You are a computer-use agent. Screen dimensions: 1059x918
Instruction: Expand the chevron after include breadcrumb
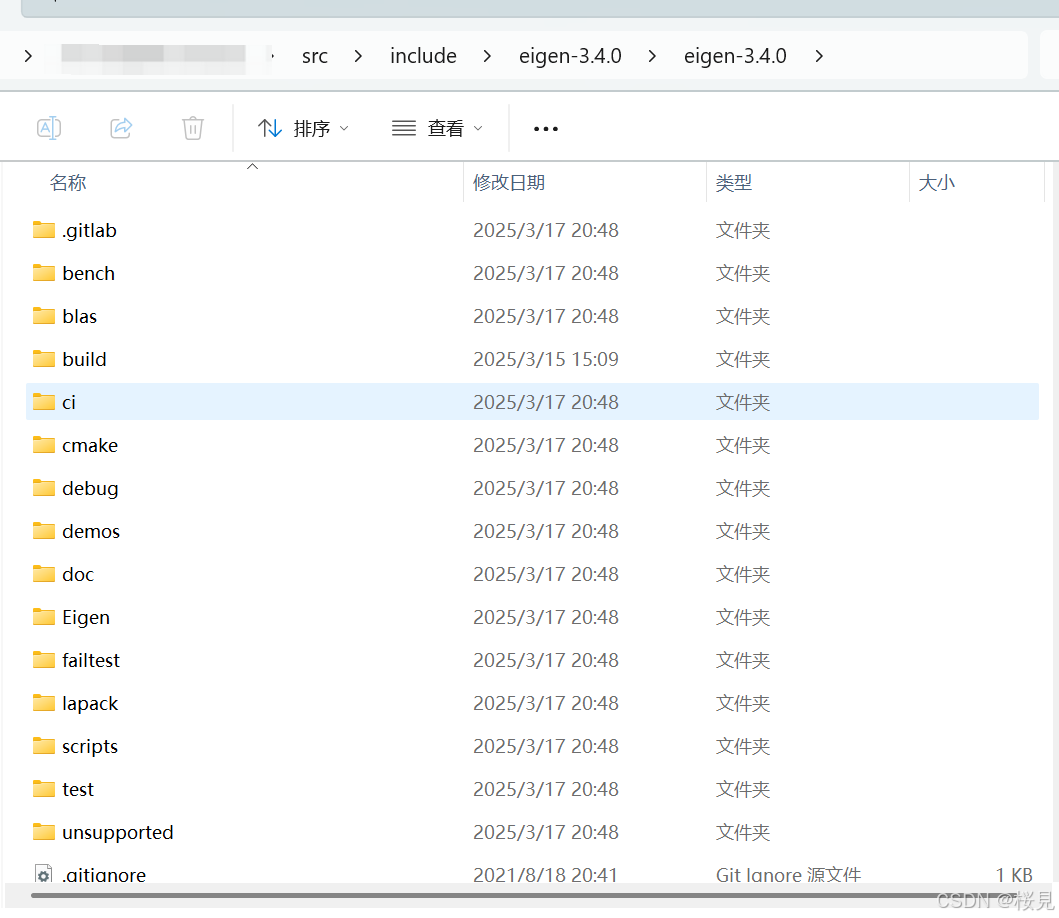pos(487,56)
